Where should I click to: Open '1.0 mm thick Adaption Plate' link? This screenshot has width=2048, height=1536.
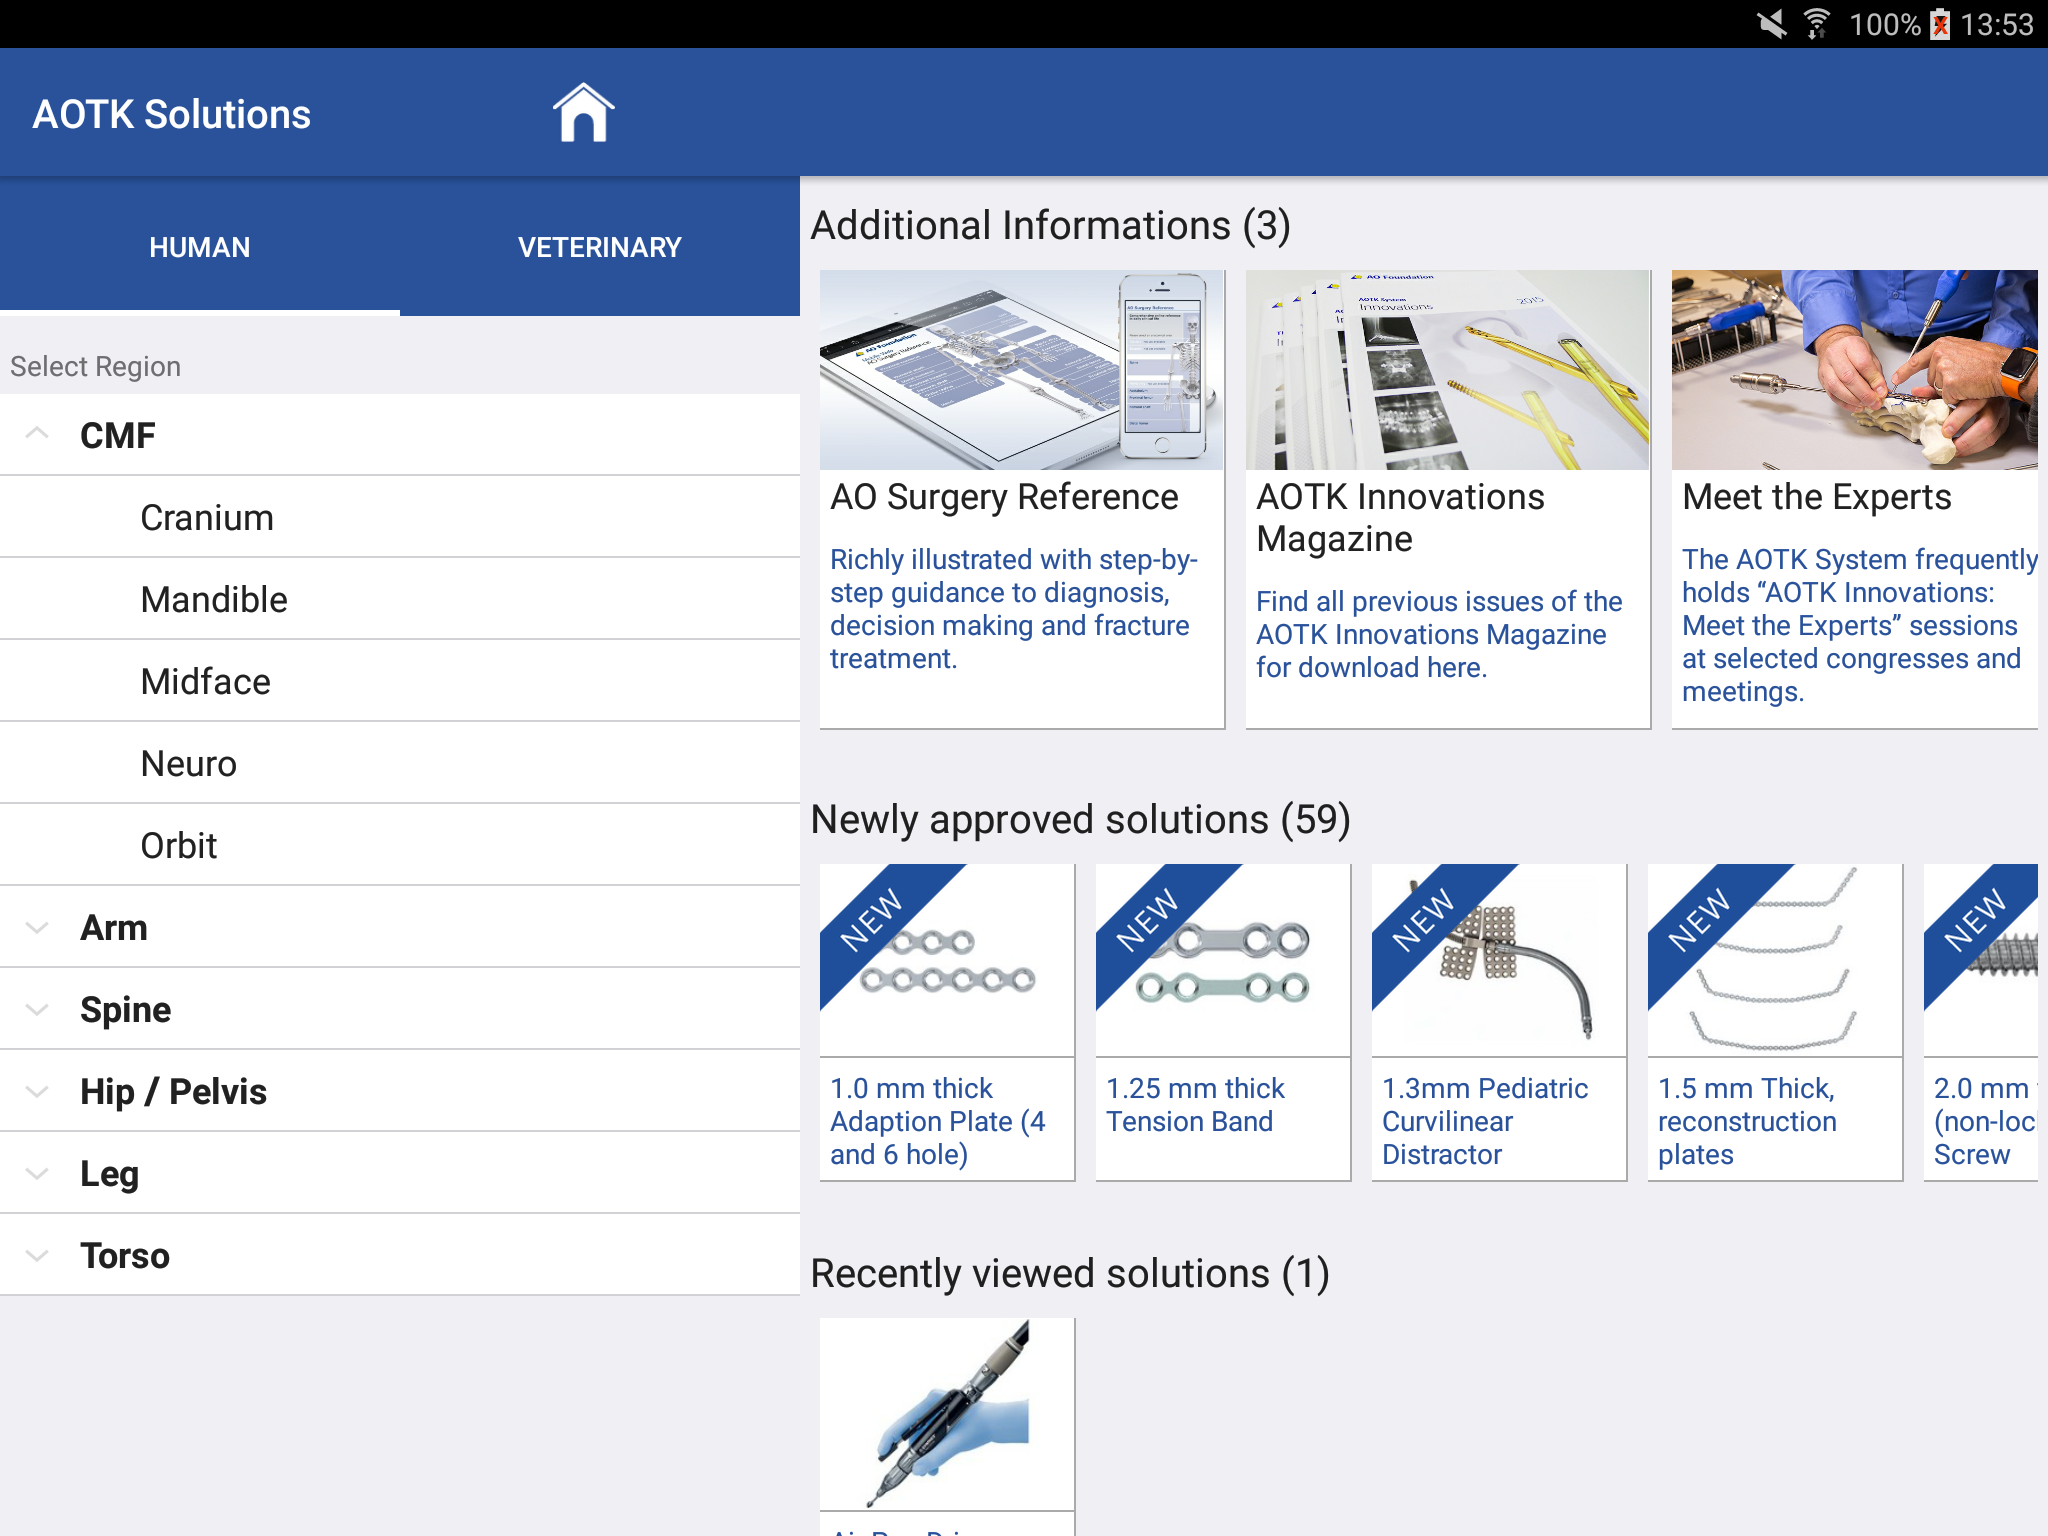pos(938,1121)
